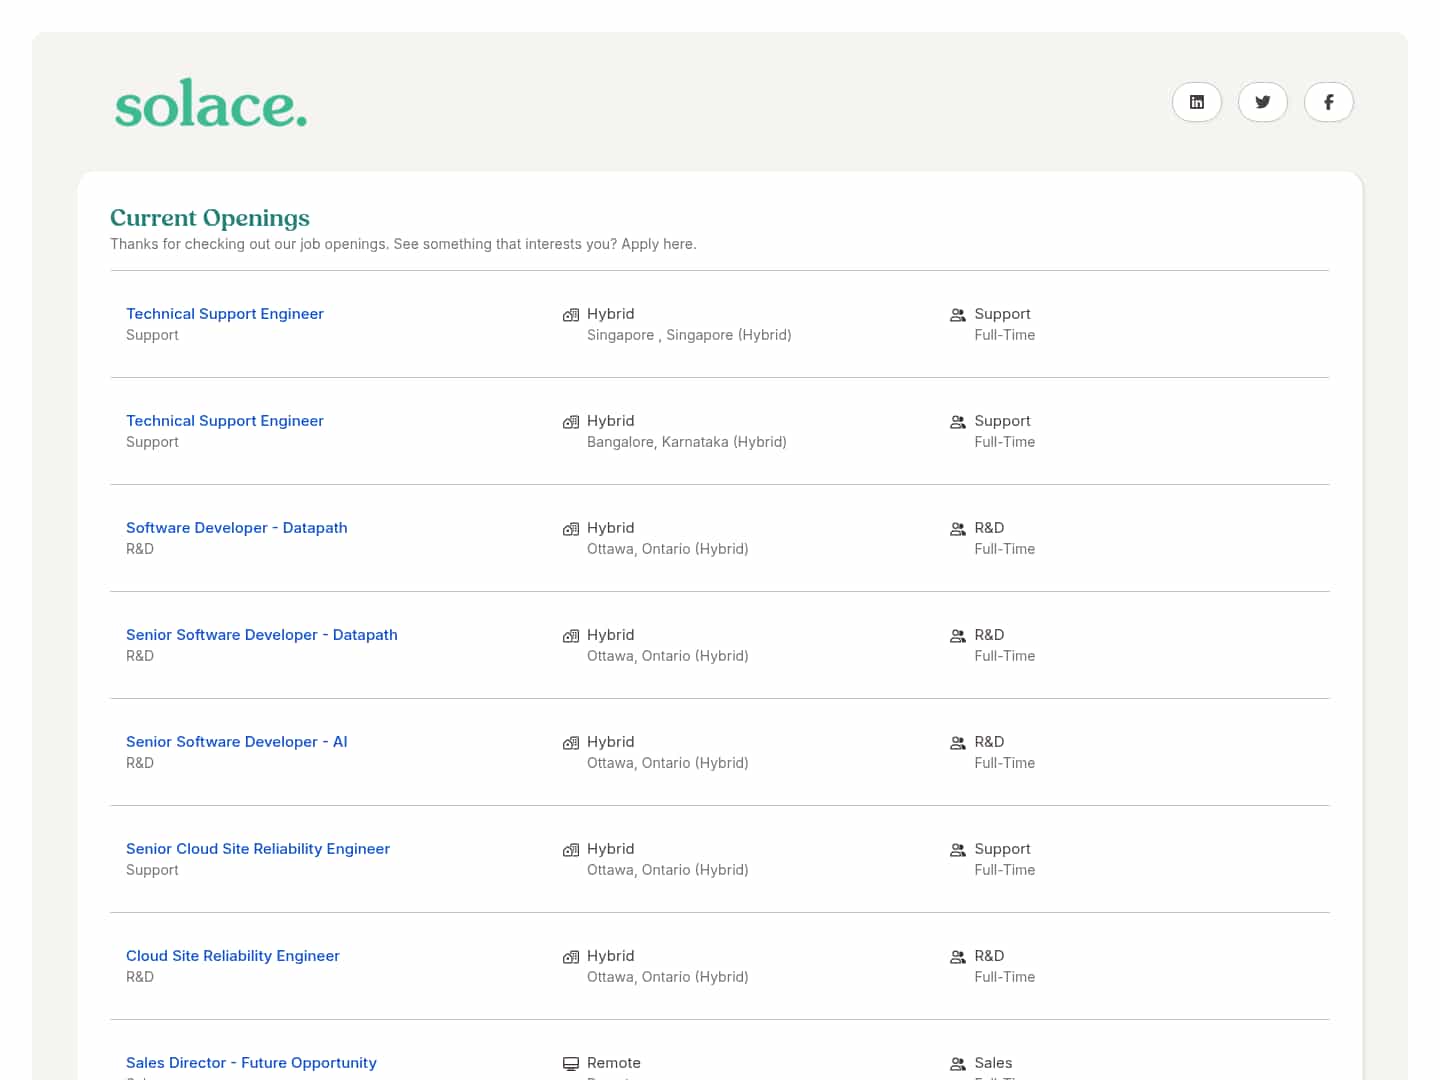This screenshot has height=1080, width=1440.
Task: Open Solace's Twitter profile
Action: [1262, 101]
